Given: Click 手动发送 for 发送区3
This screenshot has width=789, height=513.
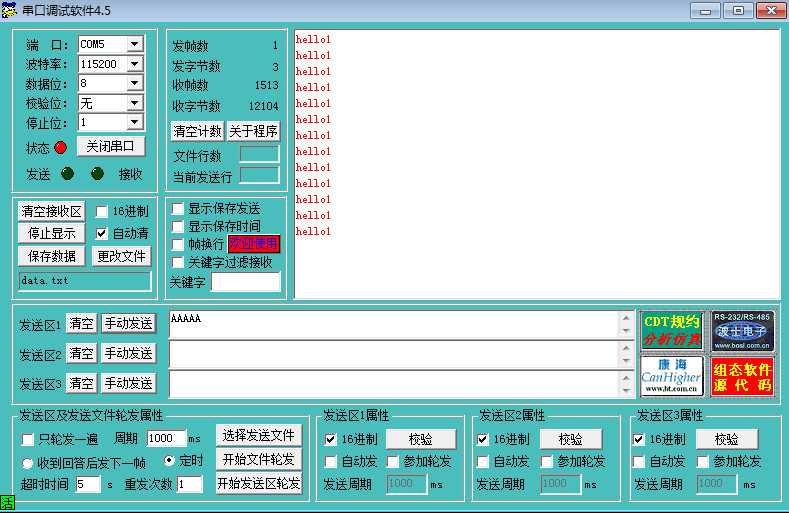Looking at the screenshot, I should pos(128,384).
